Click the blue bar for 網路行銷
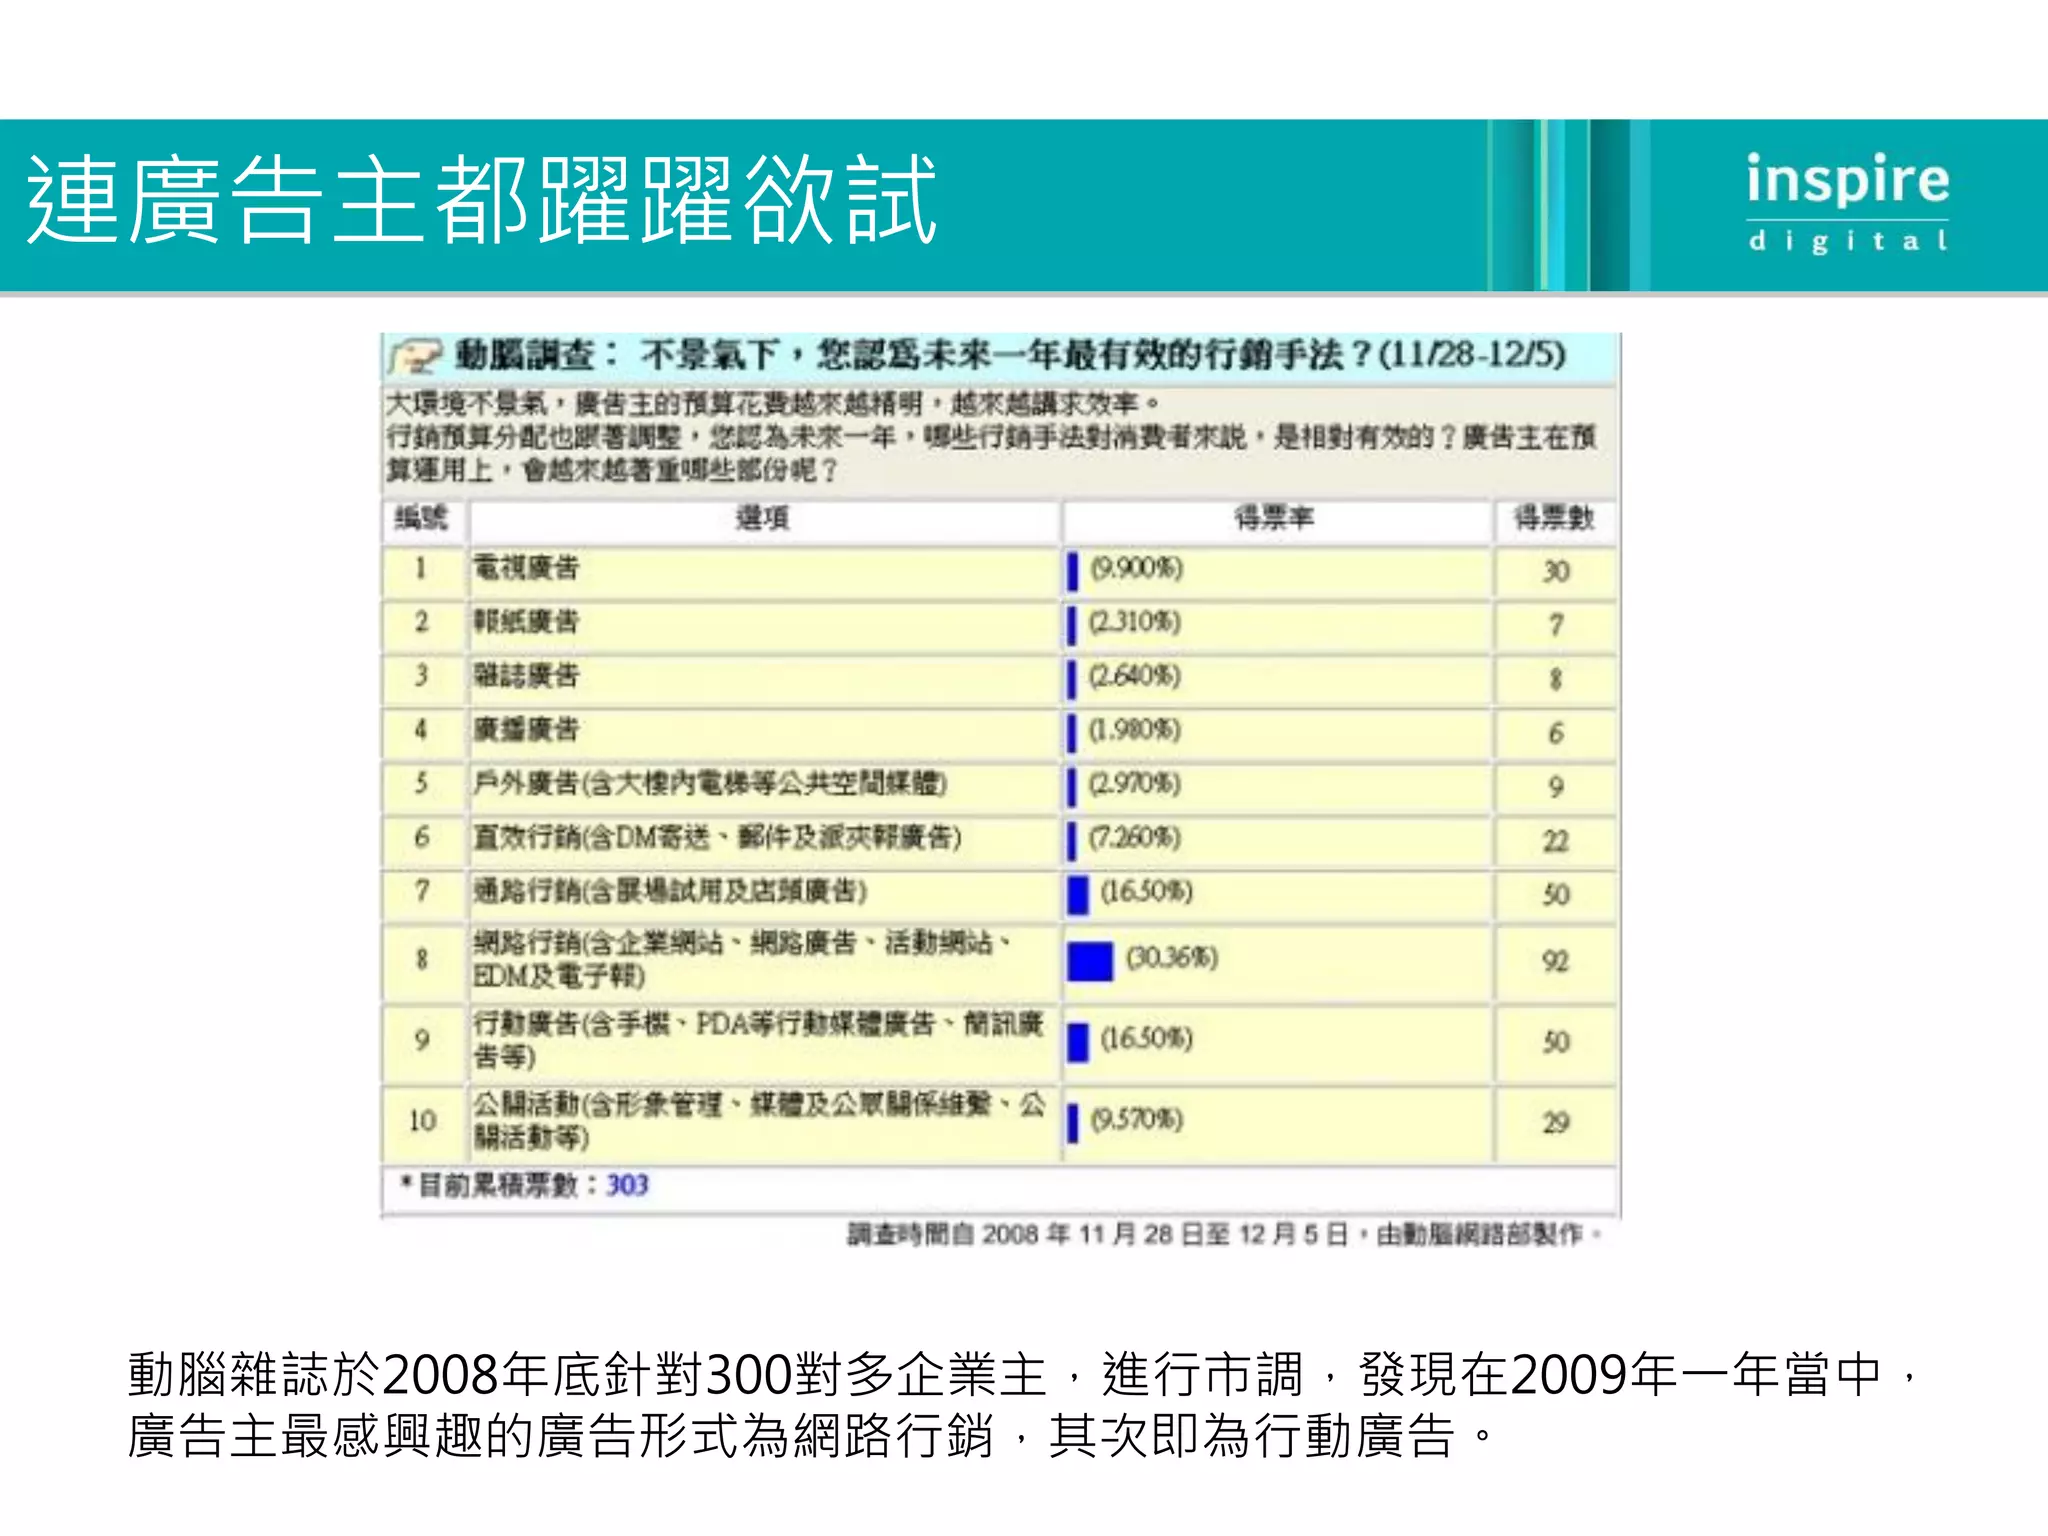This screenshot has width=2048, height=1536. coord(1090,961)
